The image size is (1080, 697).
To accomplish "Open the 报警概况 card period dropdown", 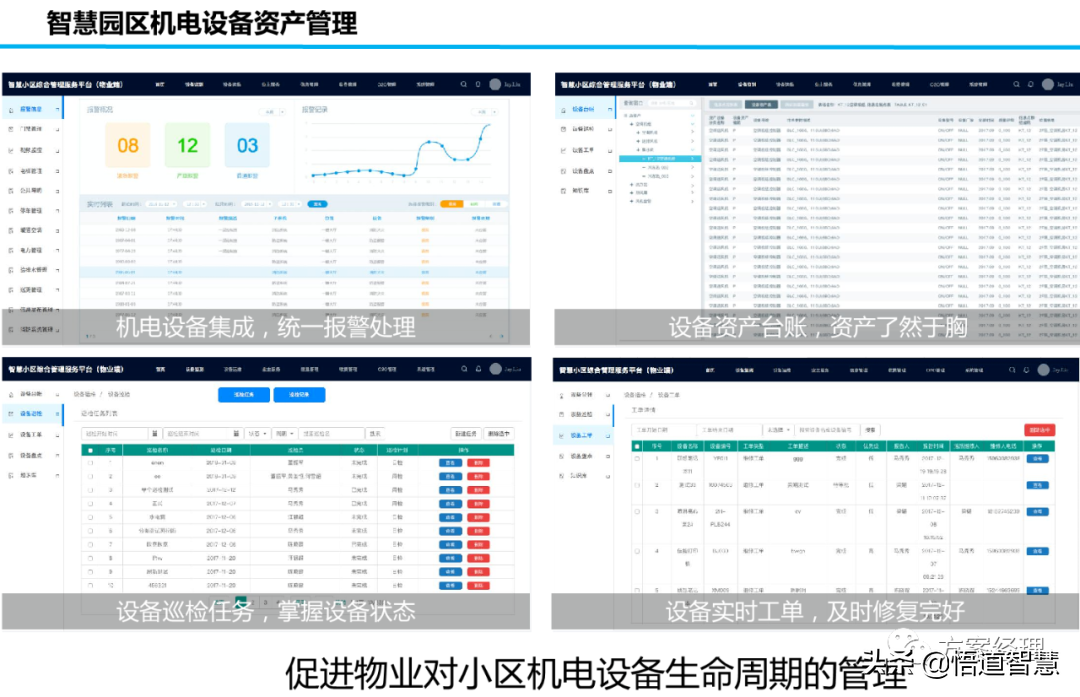I will [272, 112].
